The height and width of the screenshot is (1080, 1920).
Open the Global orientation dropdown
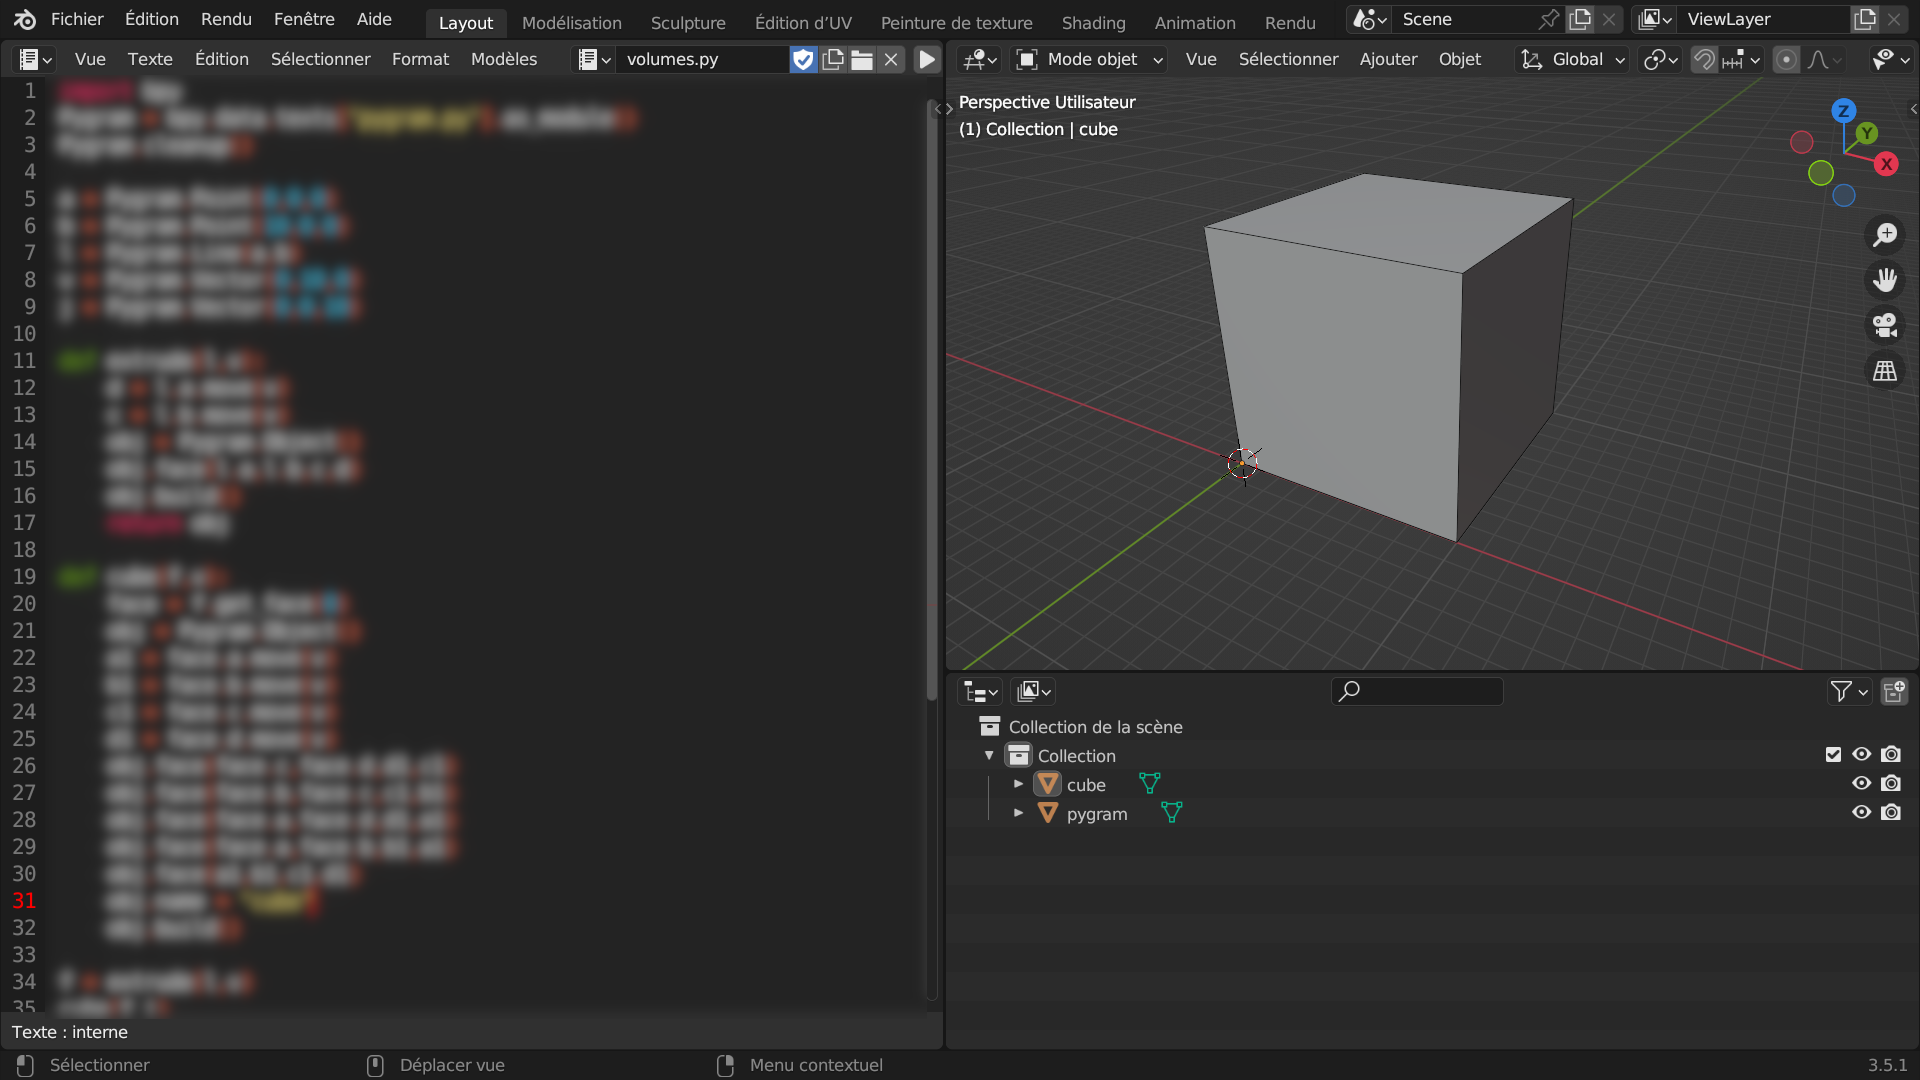point(1574,60)
